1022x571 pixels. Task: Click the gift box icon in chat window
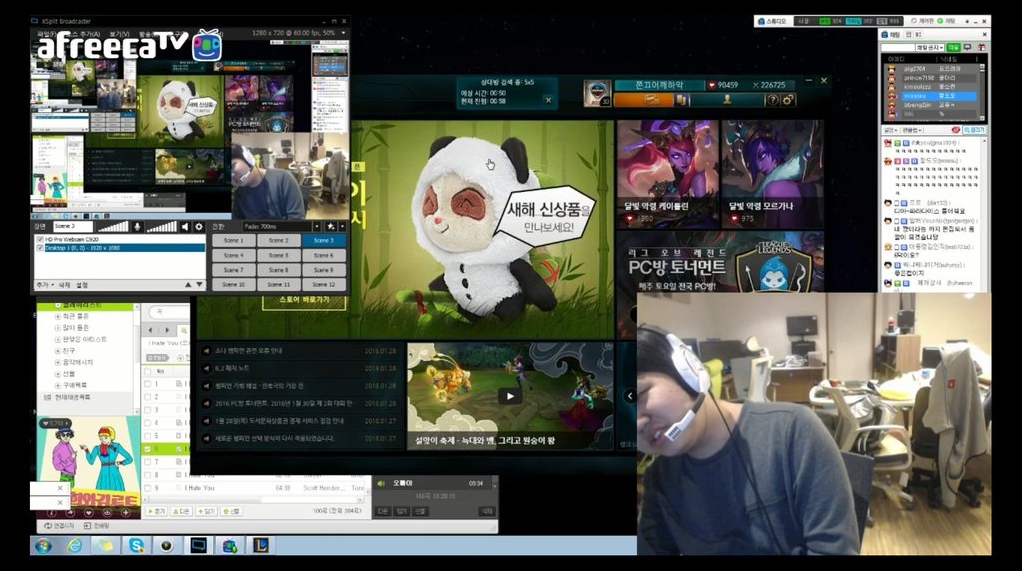click(x=981, y=48)
